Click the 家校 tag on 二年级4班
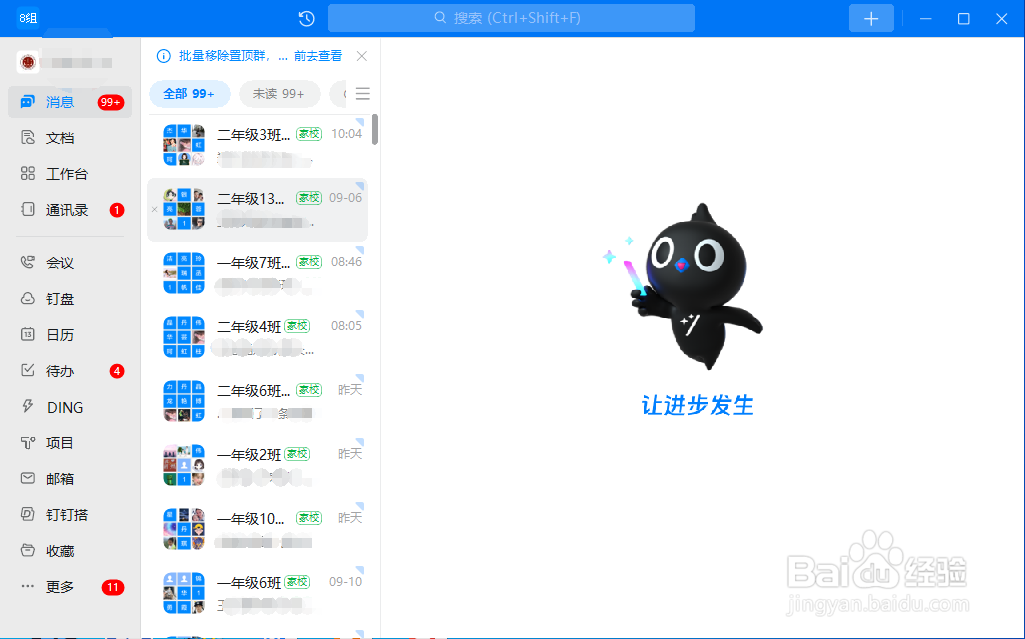This screenshot has height=639, width=1025. pyautogui.click(x=297, y=326)
